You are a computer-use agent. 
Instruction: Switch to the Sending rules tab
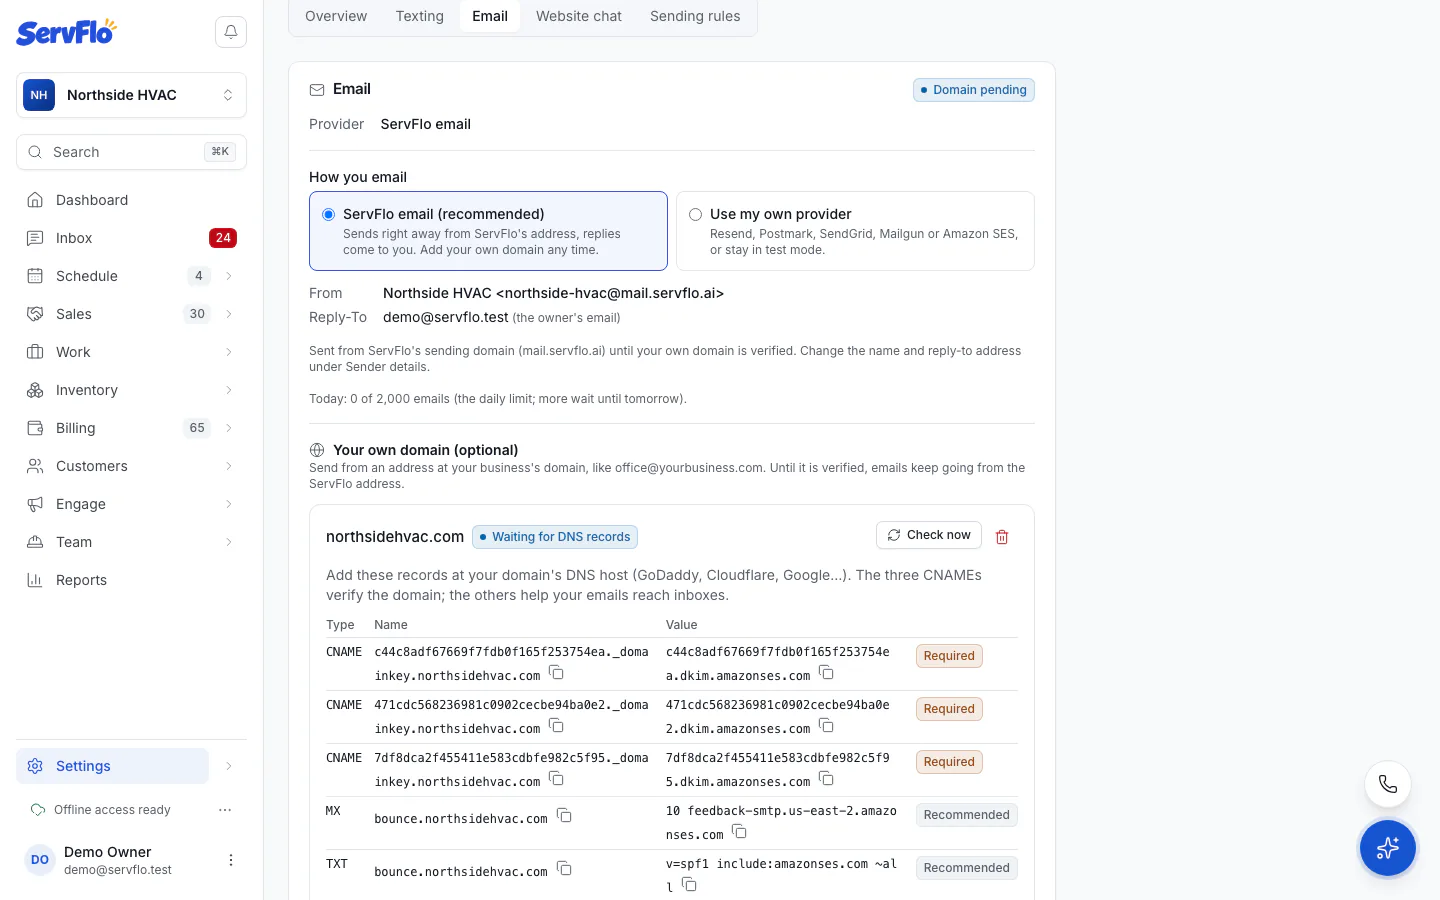(x=695, y=16)
